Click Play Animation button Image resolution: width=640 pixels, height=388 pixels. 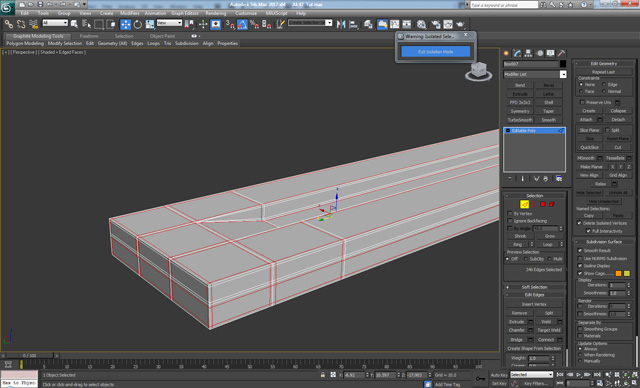578,374
